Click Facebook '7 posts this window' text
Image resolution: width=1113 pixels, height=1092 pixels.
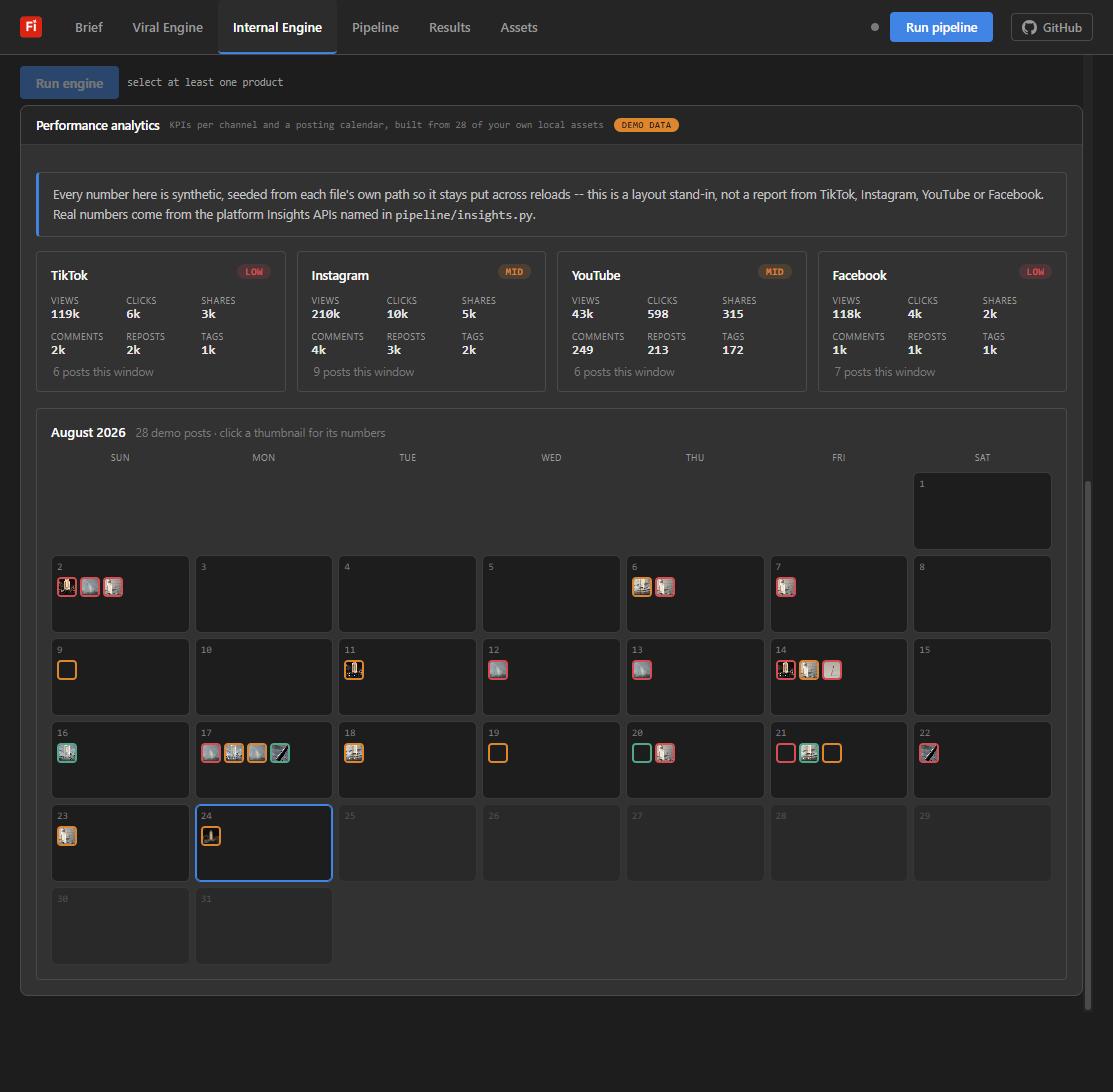click(884, 372)
